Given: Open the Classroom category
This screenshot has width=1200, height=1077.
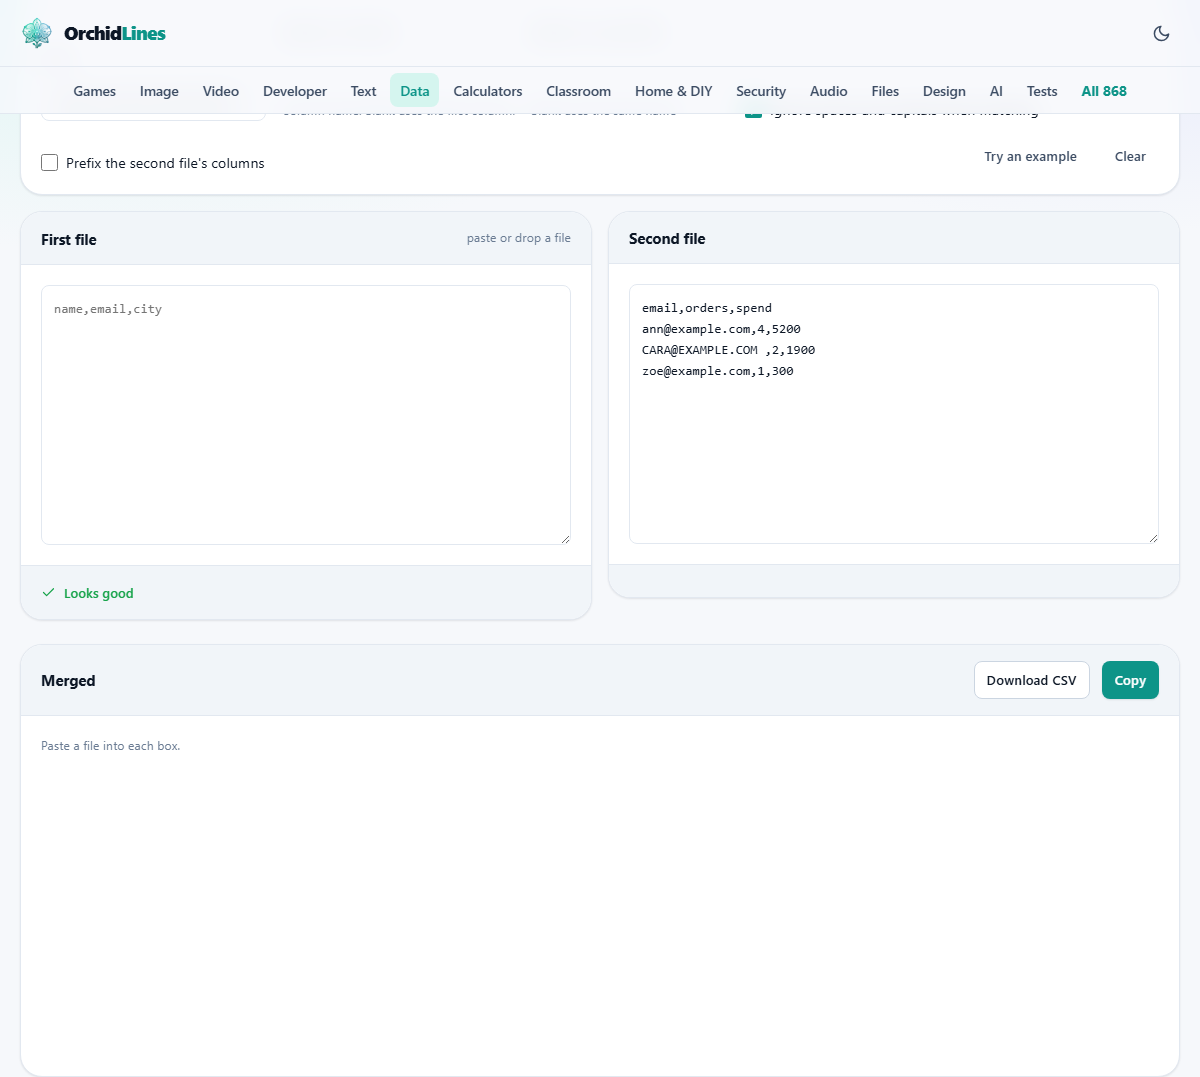Looking at the screenshot, I should pyautogui.click(x=578, y=91).
